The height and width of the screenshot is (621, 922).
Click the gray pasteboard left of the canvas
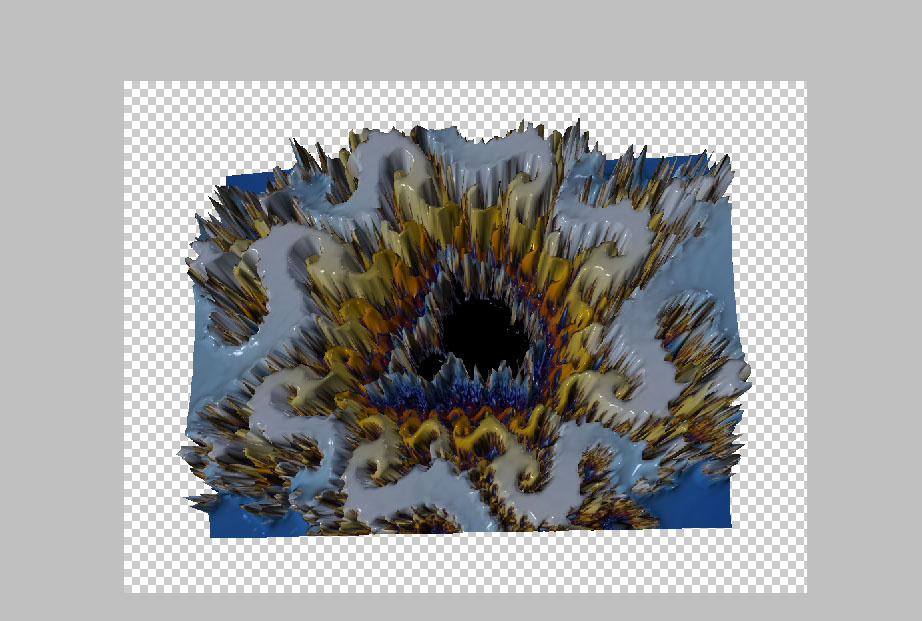[60, 330]
